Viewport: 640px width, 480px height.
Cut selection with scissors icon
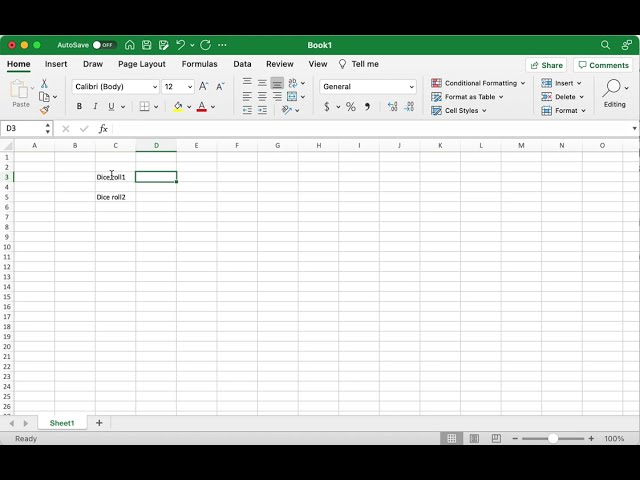click(44, 83)
